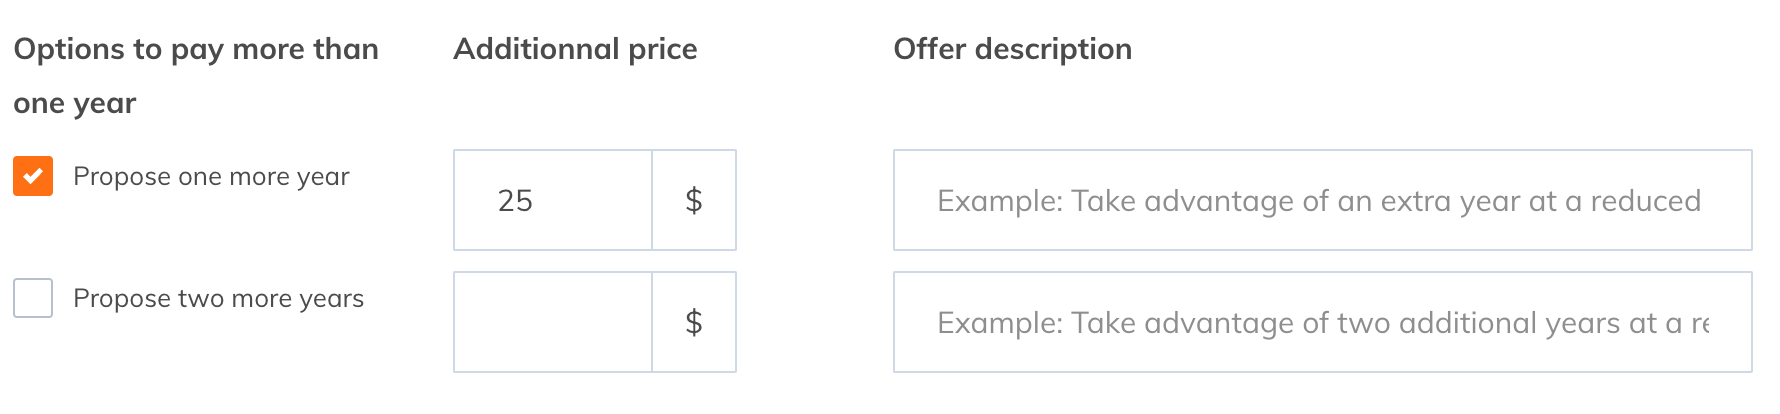Image resolution: width=1780 pixels, height=414 pixels.
Task: Click the "Options to pay more than" heading
Action: [196, 49]
